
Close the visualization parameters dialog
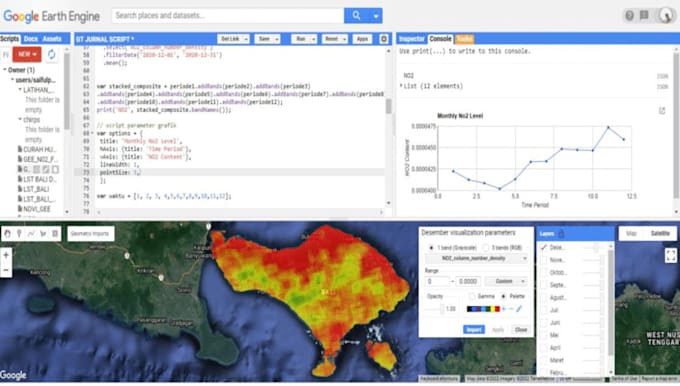[521, 330]
